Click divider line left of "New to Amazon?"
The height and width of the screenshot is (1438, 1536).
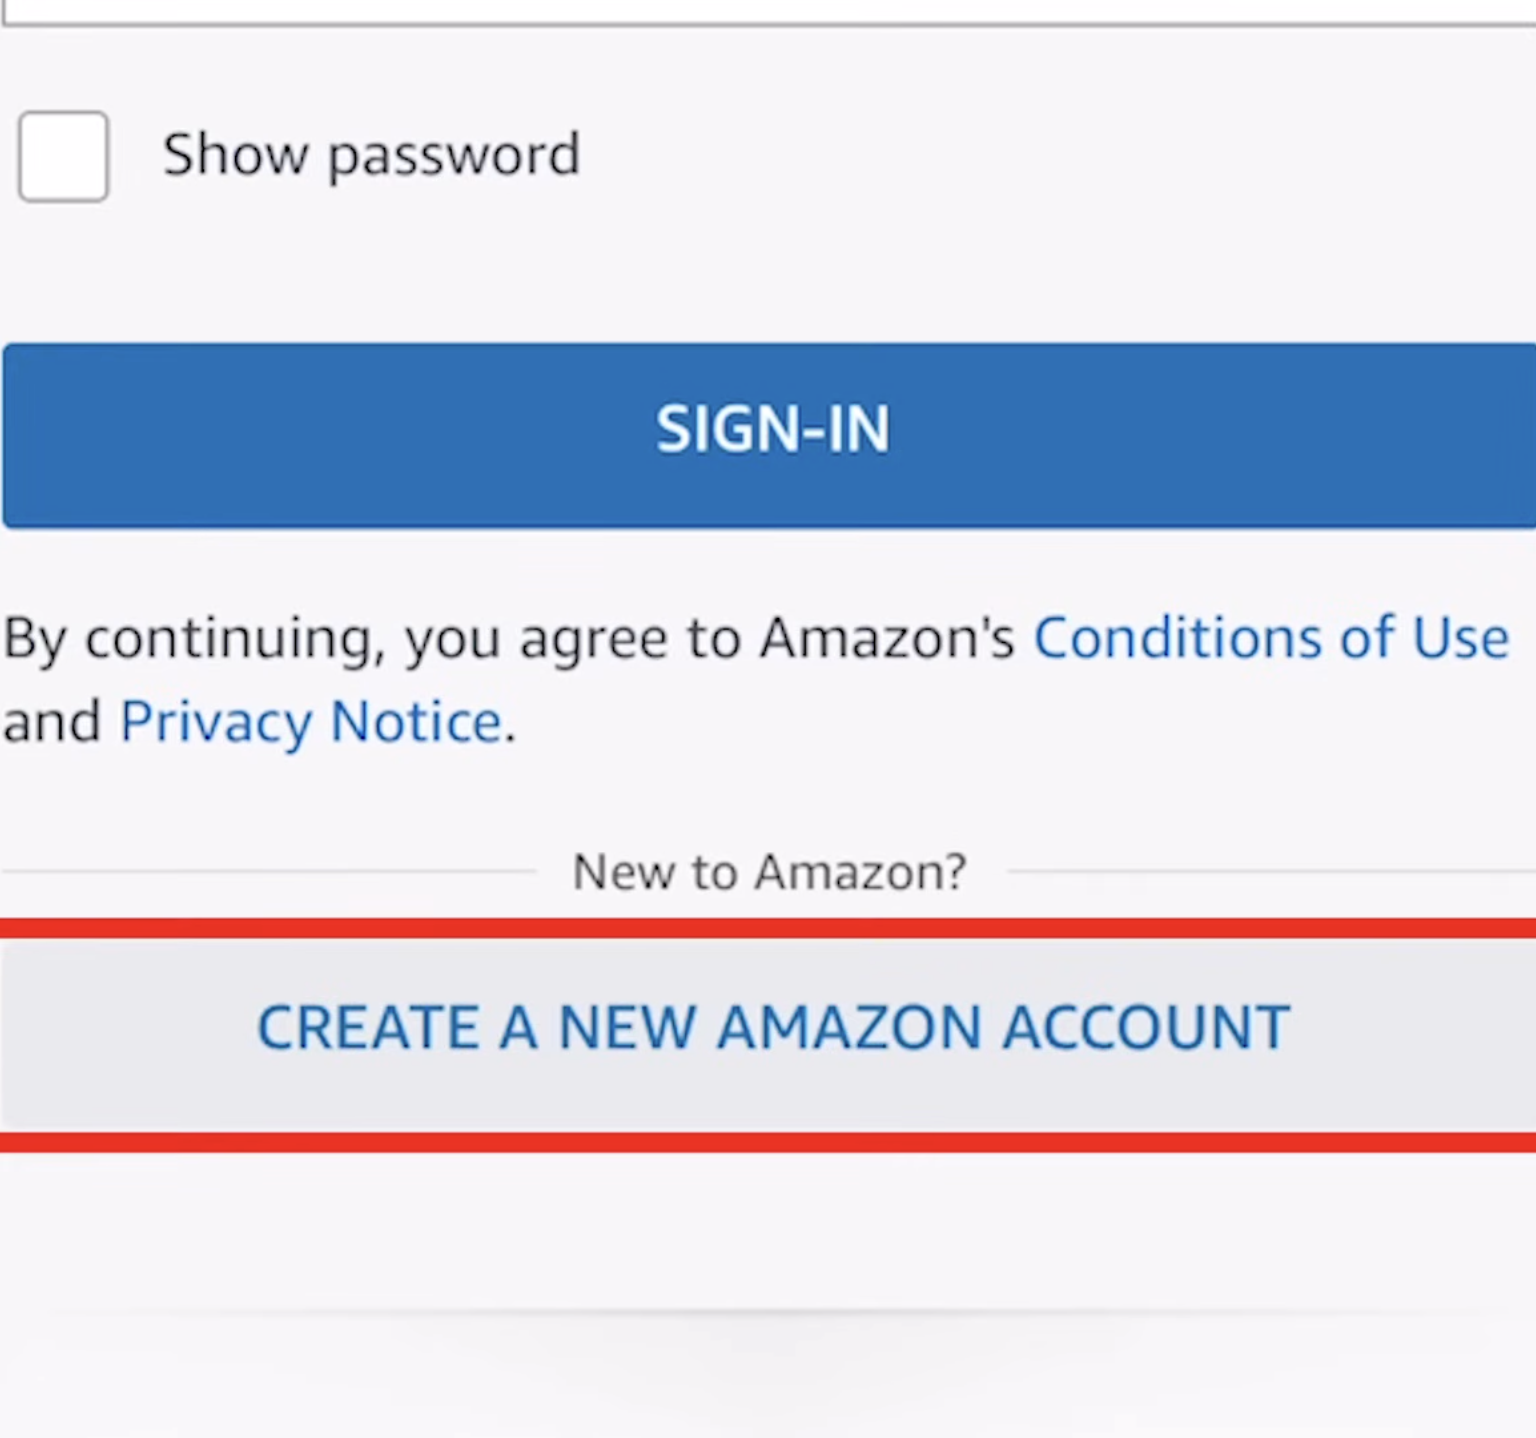270,872
